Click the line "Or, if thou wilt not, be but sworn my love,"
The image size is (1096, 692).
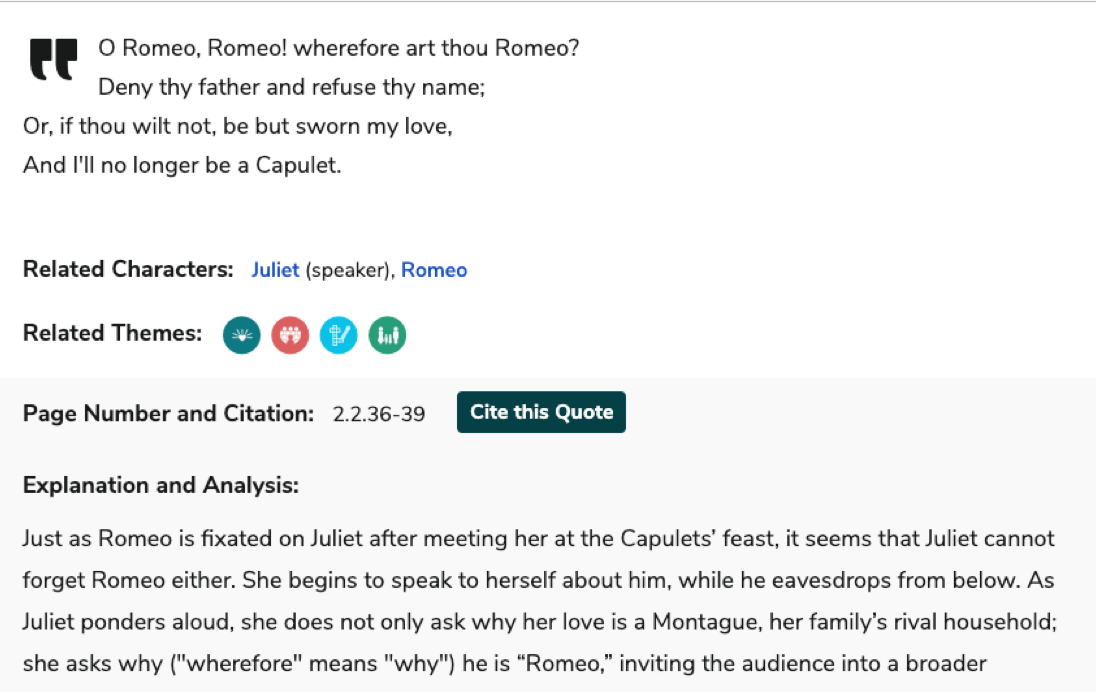237,127
